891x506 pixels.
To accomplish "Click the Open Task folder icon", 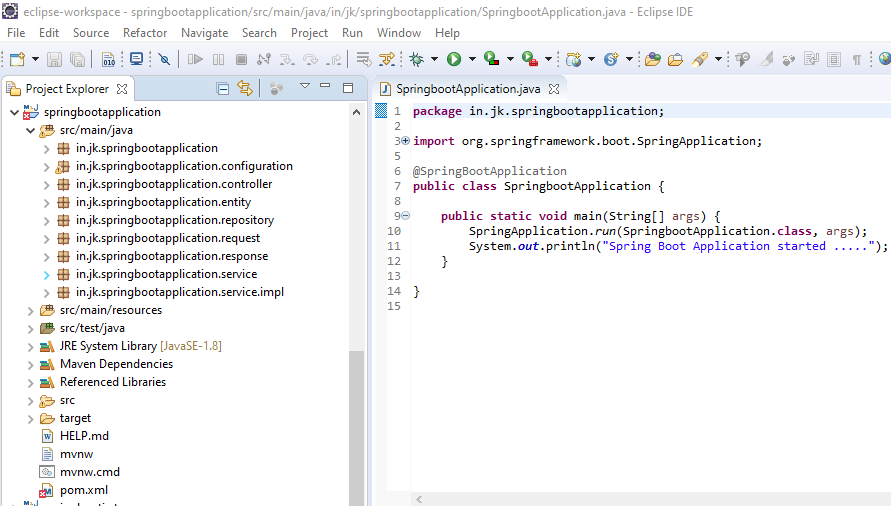I will (676, 59).
